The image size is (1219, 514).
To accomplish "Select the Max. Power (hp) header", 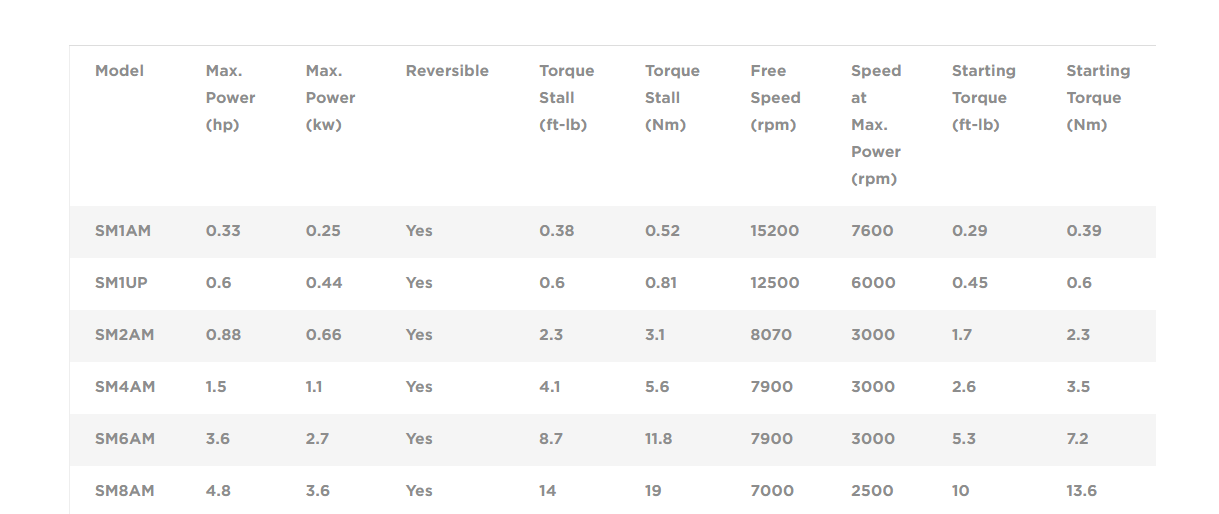I will [230, 98].
